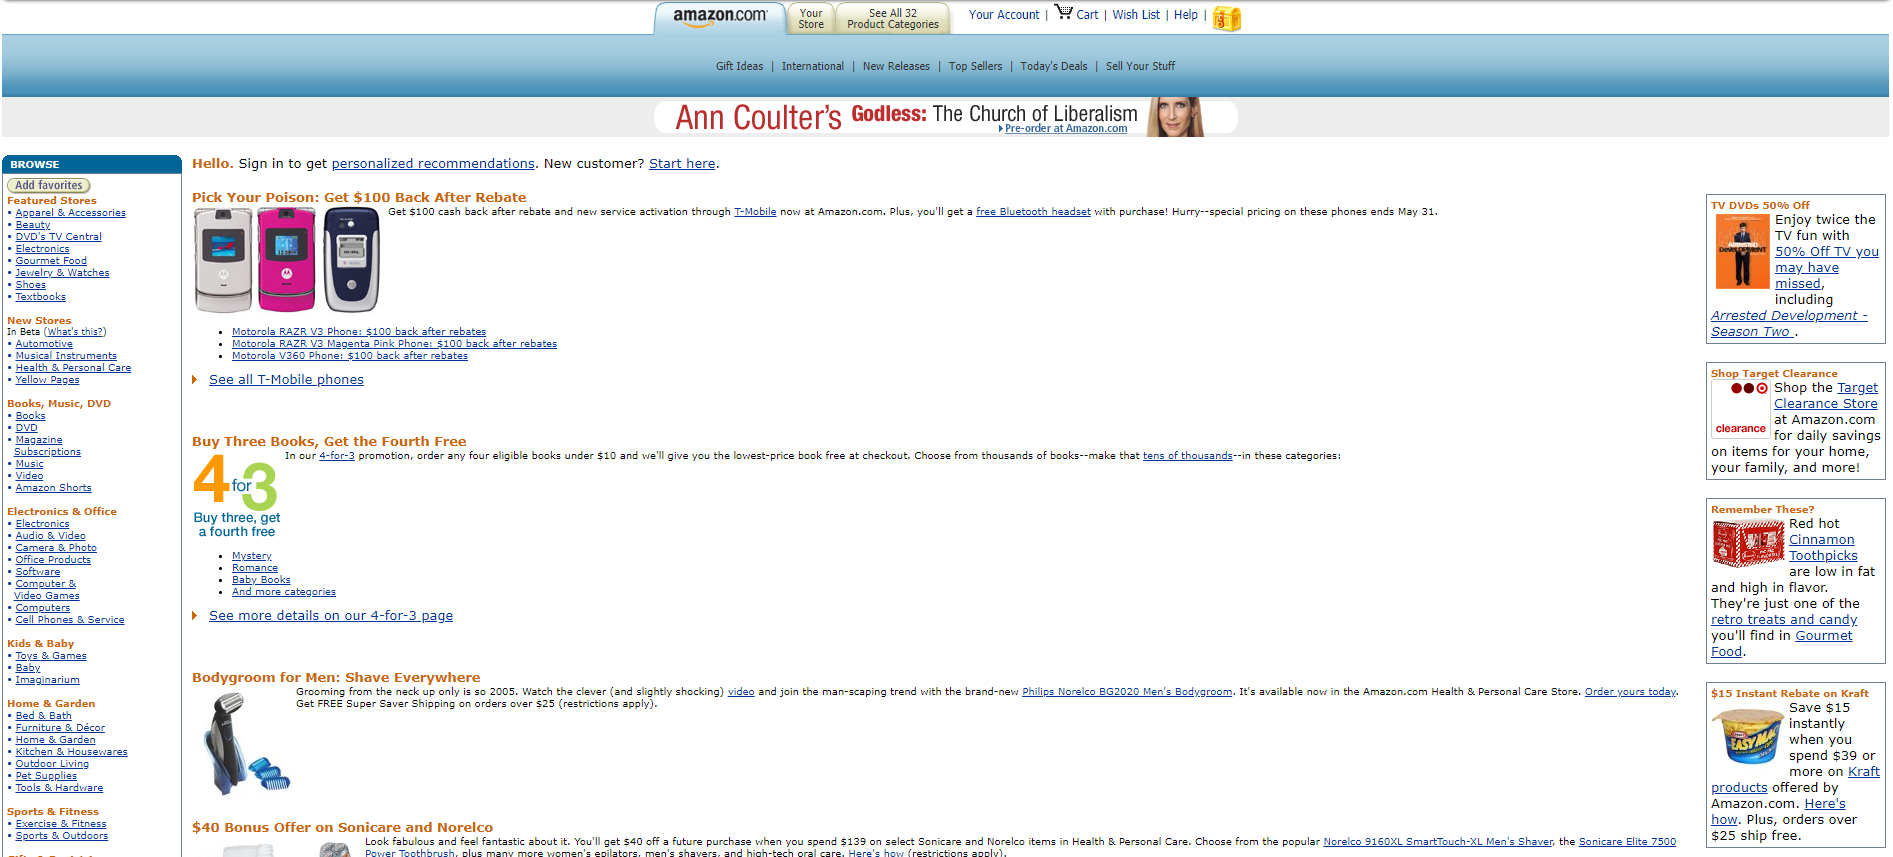This screenshot has height=857, width=1893.
Task: Open the Baby Books category
Action: 261,580
